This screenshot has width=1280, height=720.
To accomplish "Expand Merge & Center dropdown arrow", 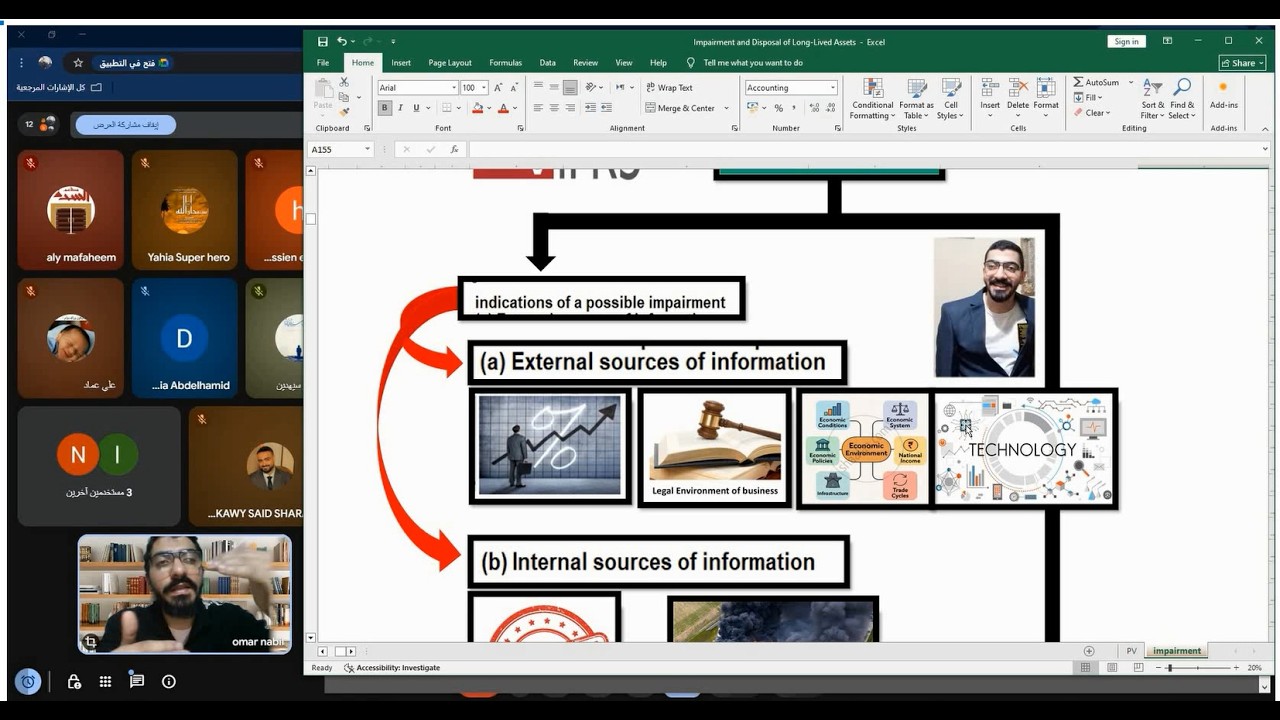I will 727,108.
